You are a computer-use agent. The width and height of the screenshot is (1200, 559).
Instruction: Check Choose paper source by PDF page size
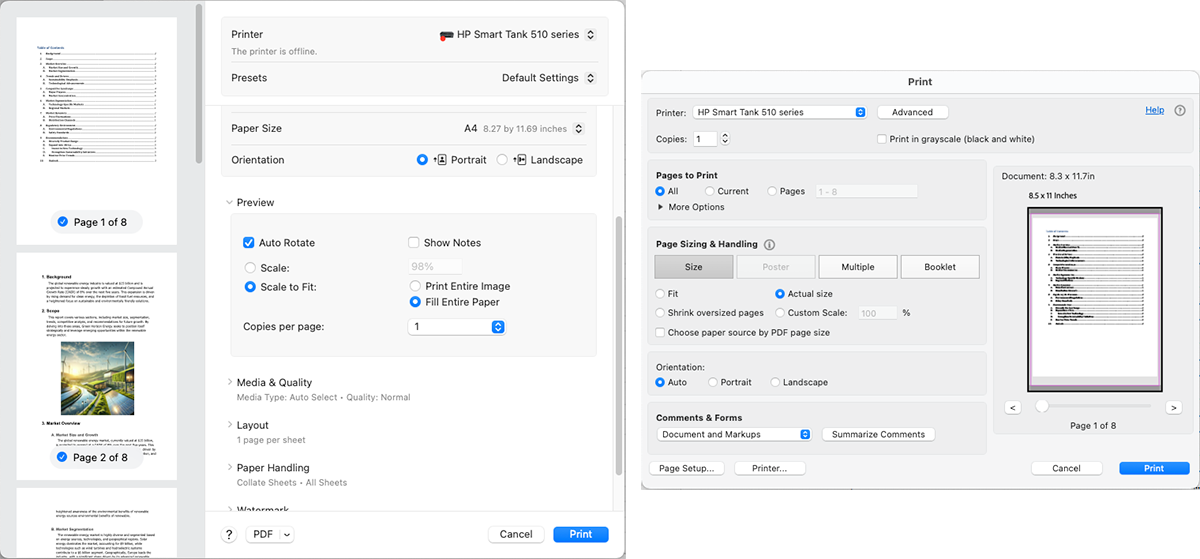coord(660,332)
